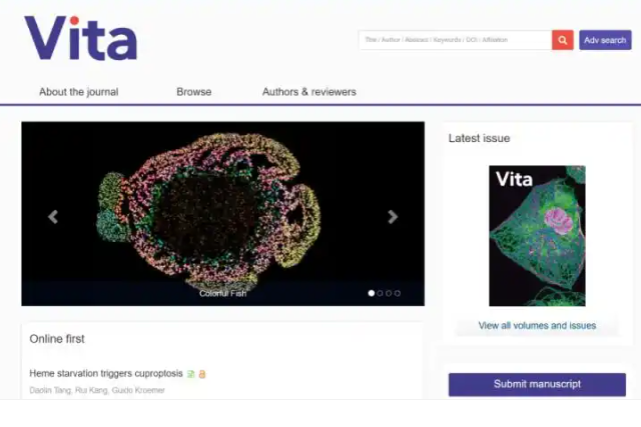This screenshot has width=641, height=427.
Task: Open the About the journal menu
Action: (x=79, y=92)
